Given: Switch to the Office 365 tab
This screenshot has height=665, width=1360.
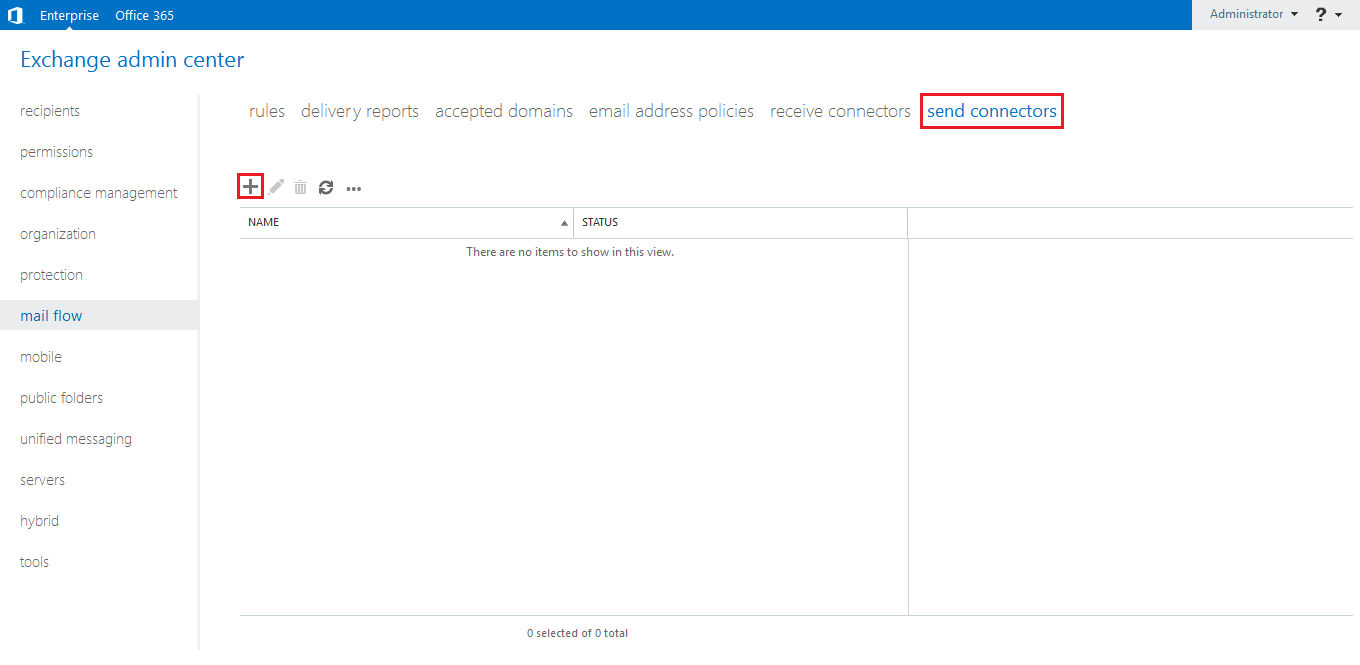Looking at the screenshot, I should [x=144, y=15].
